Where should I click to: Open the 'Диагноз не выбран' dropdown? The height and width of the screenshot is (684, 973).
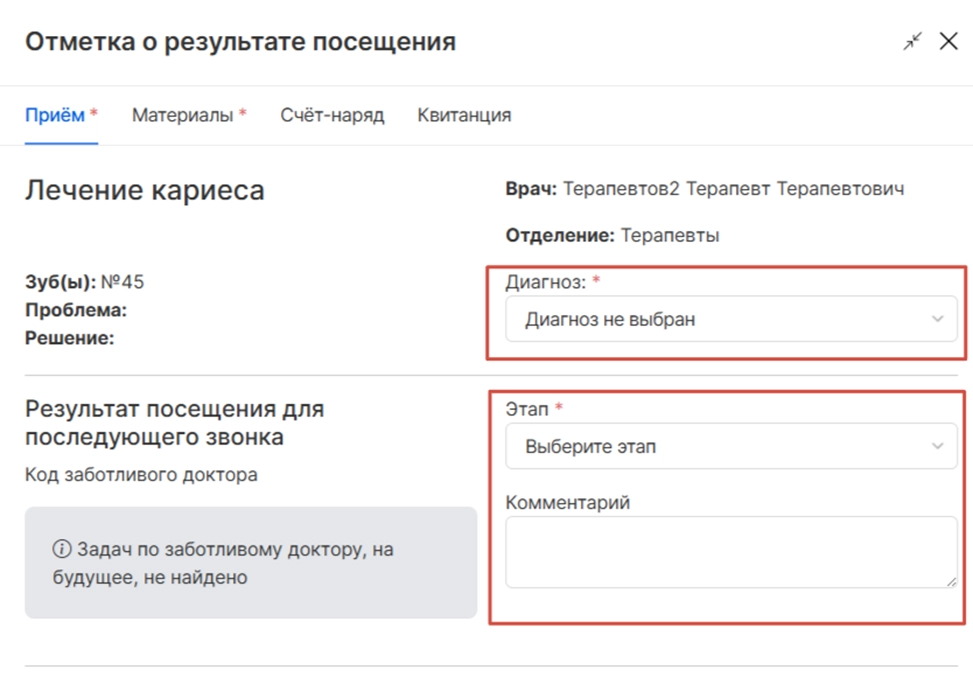coord(730,320)
